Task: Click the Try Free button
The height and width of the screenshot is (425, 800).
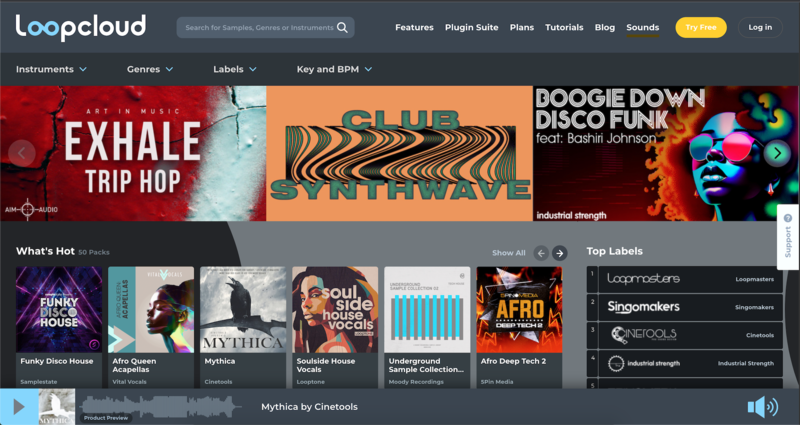Action: [x=701, y=27]
